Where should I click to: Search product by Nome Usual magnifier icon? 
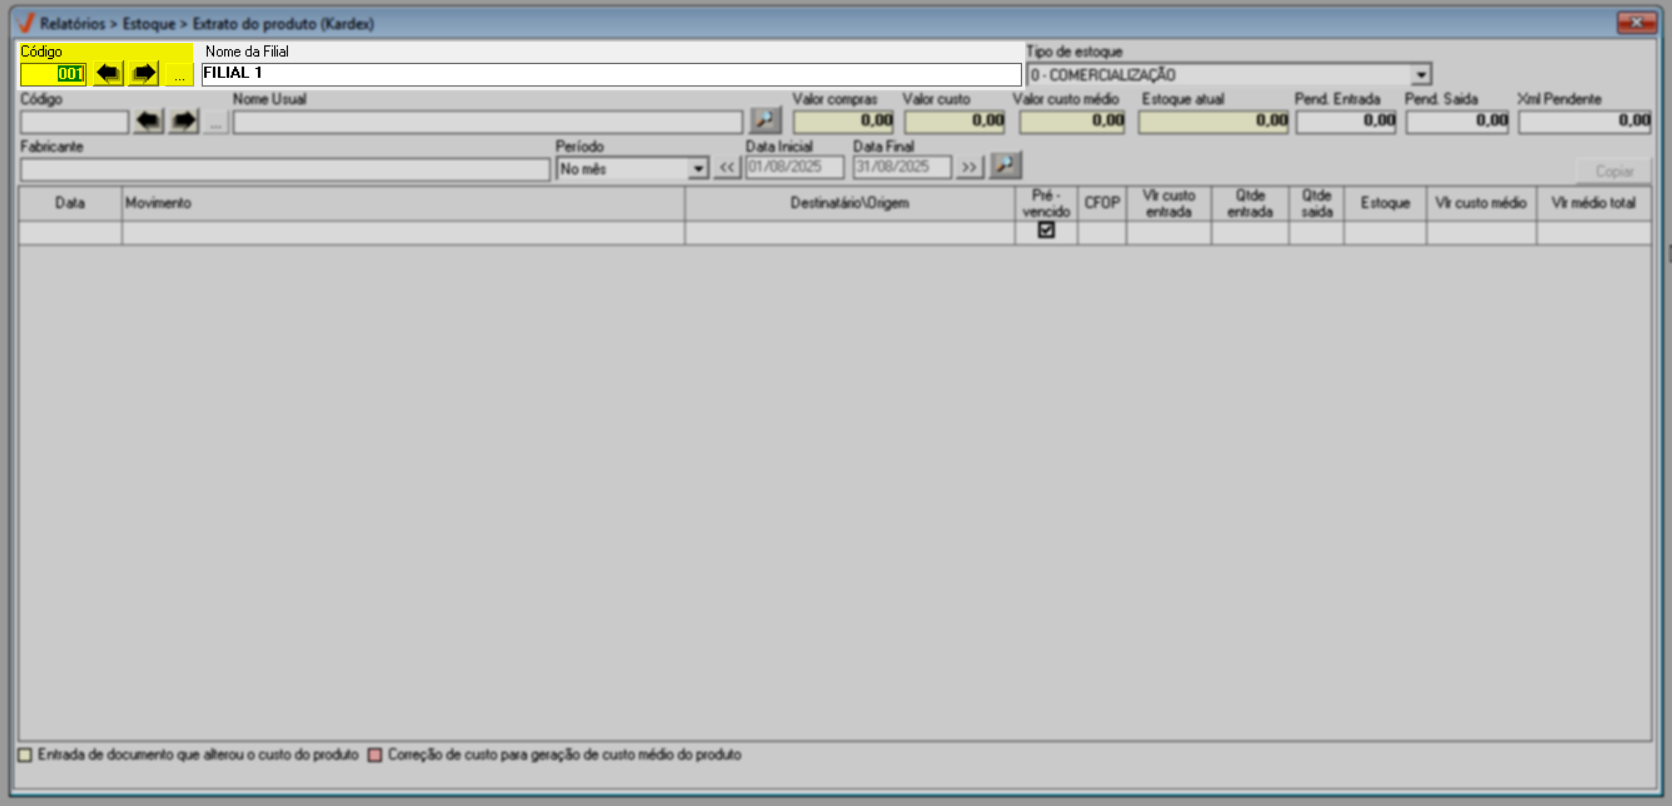[765, 121]
